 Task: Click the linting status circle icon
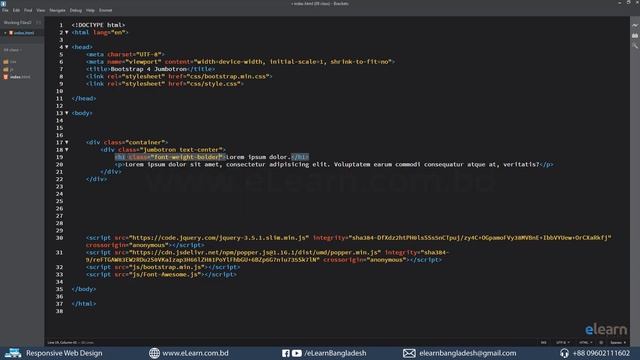pyautogui.click(x=601, y=342)
